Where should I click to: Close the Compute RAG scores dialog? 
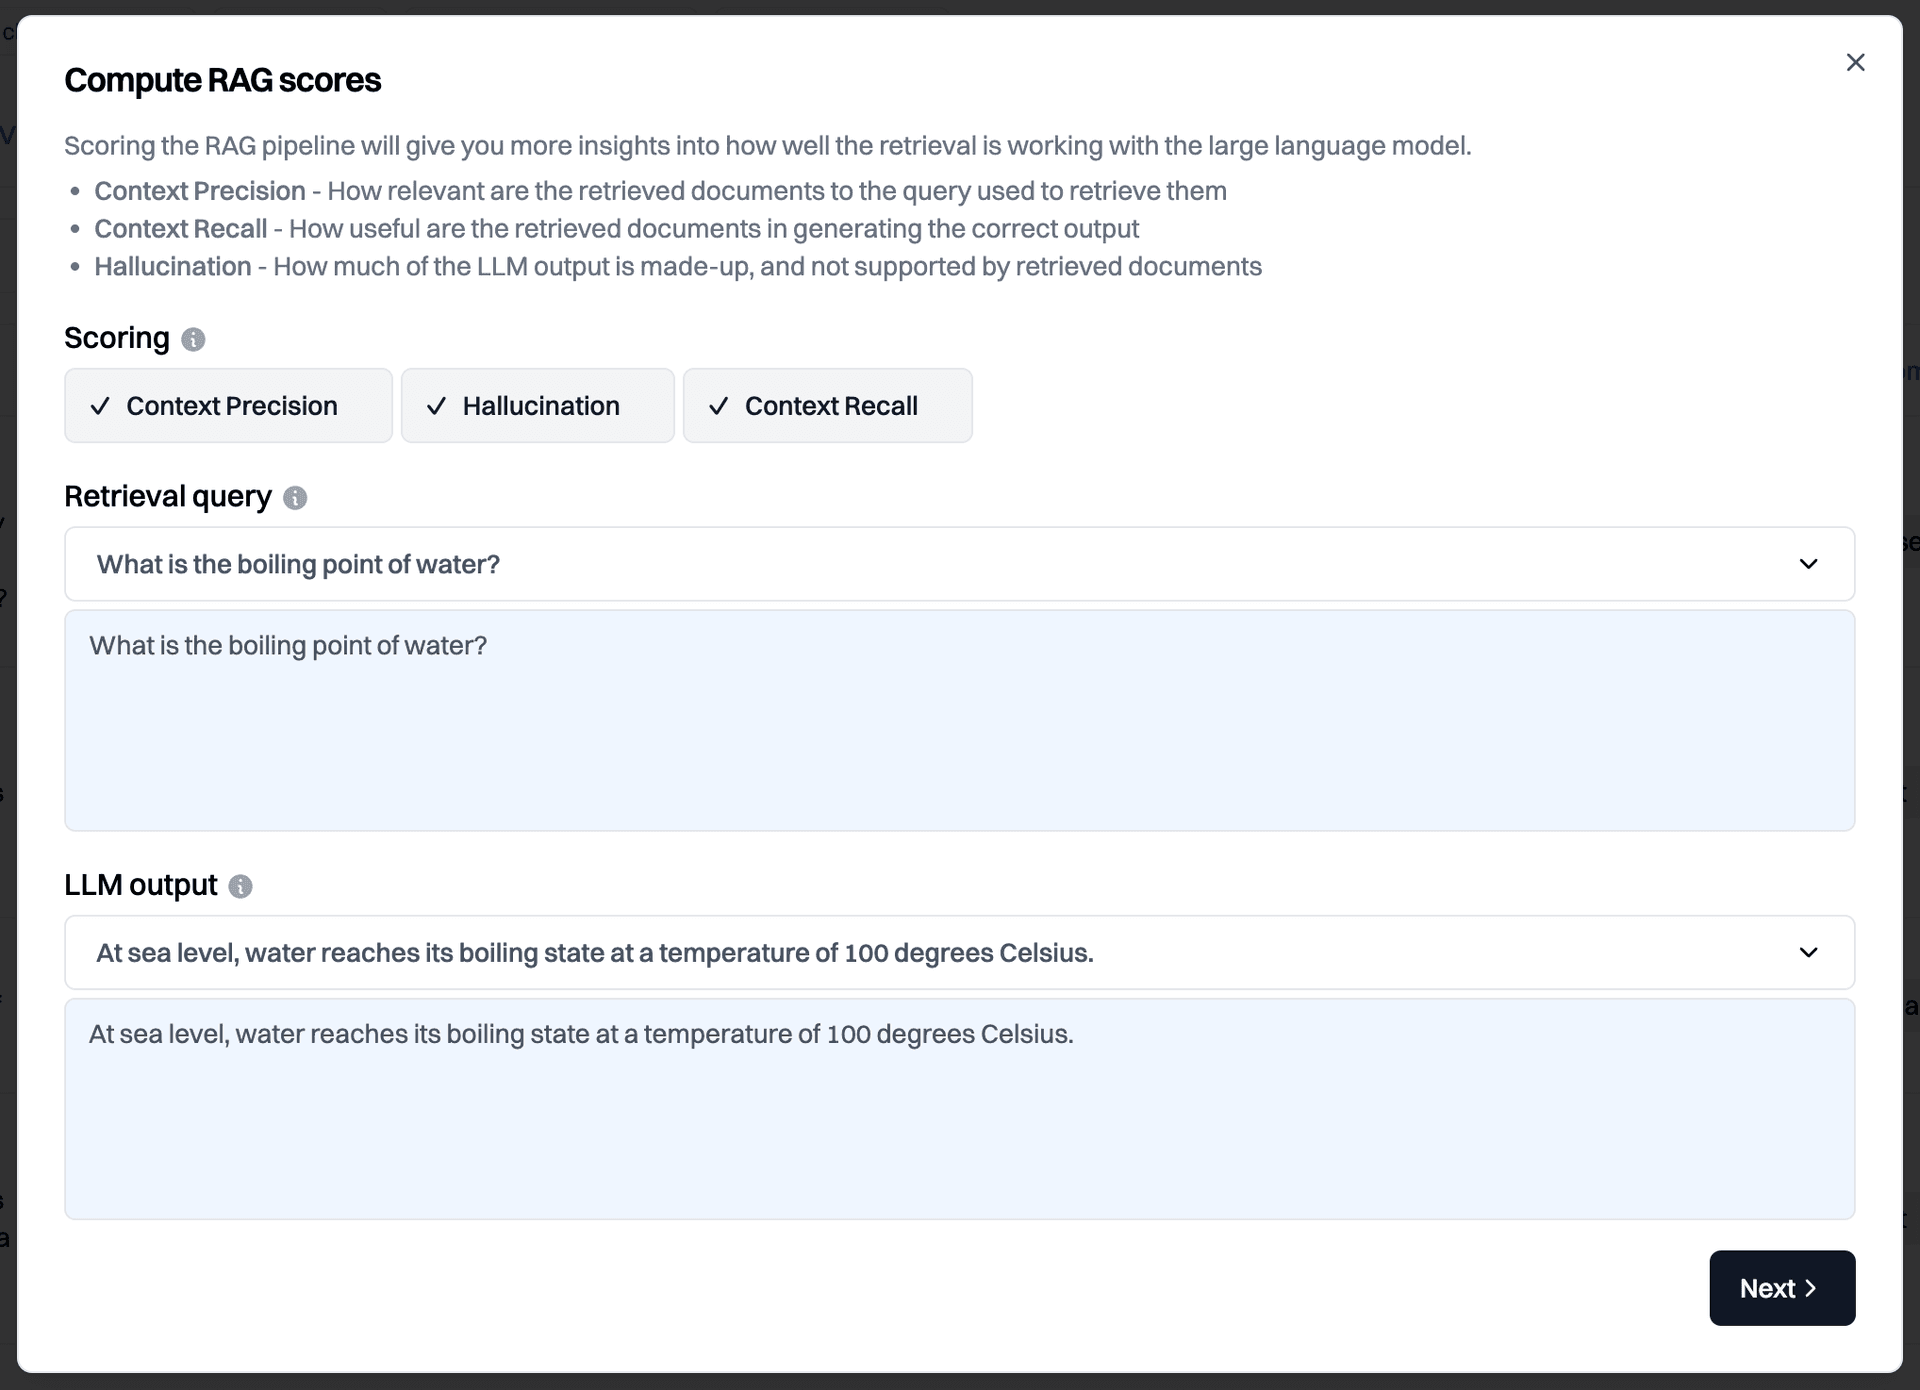(x=1855, y=63)
